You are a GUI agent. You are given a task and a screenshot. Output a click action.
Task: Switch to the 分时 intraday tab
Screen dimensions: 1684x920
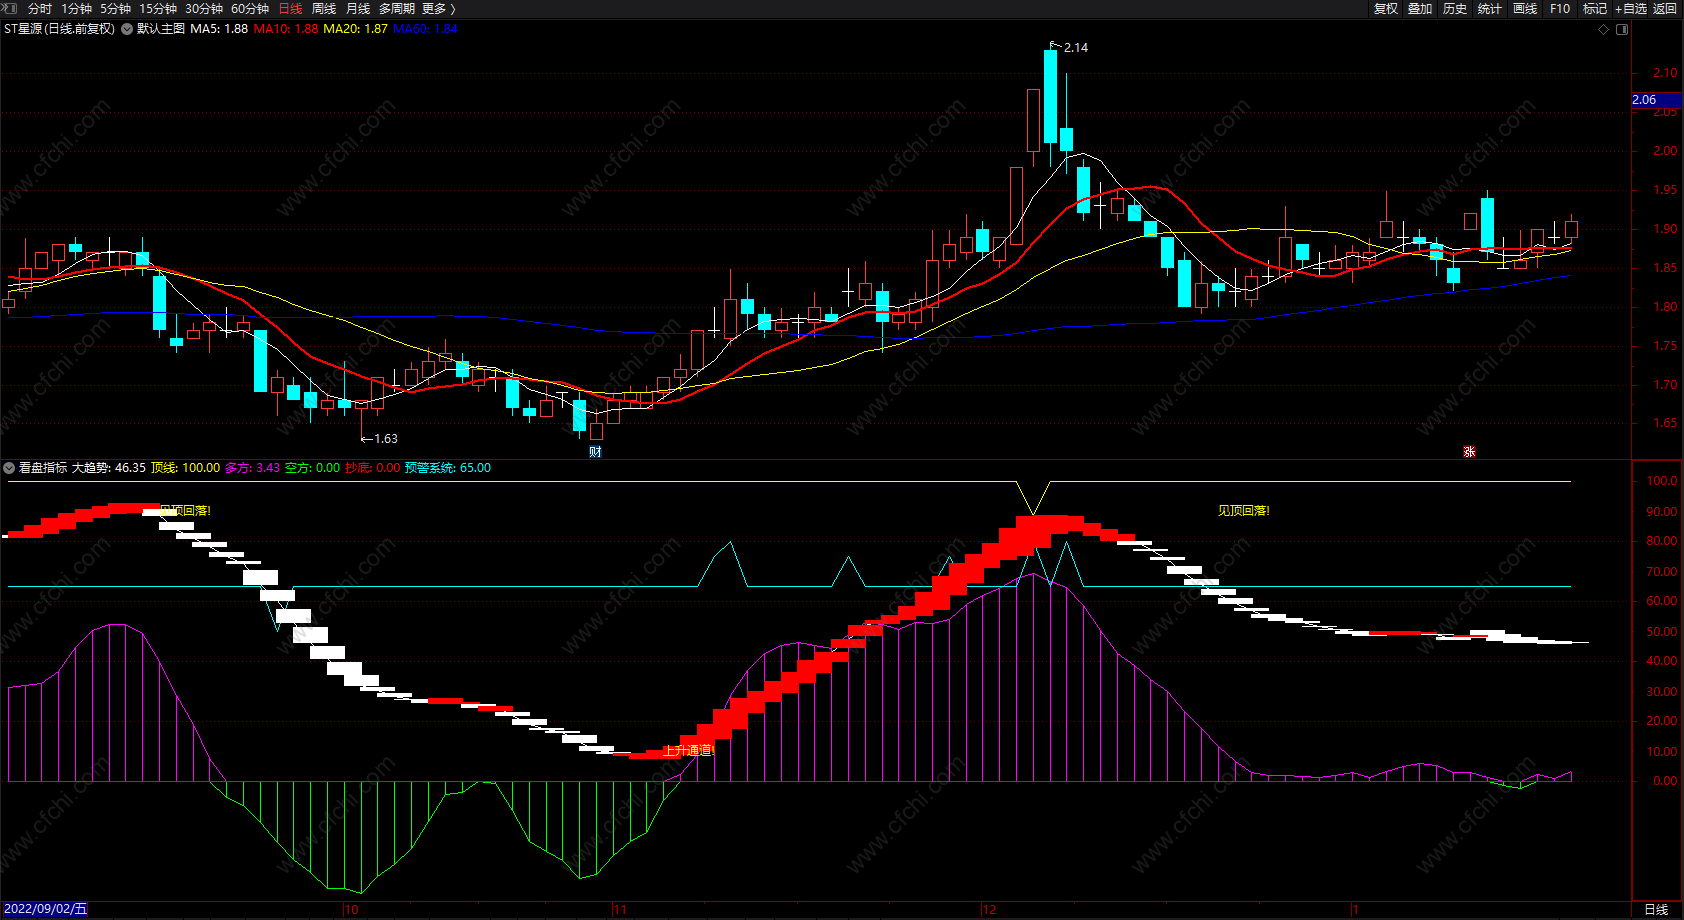(x=40, y=9)
